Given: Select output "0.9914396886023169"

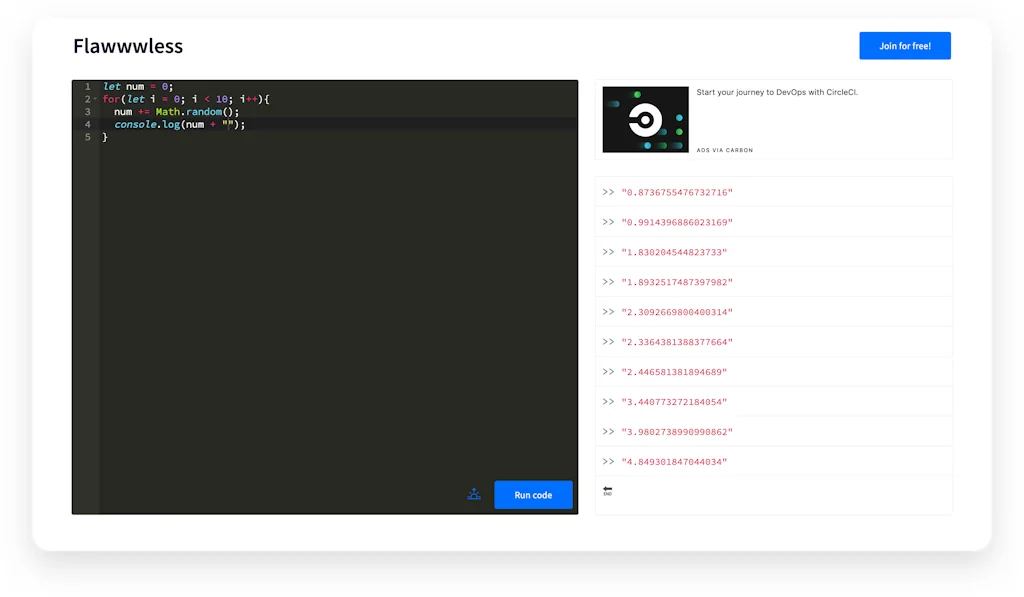Looking at the screenshot, I should [x=677, y=222].
